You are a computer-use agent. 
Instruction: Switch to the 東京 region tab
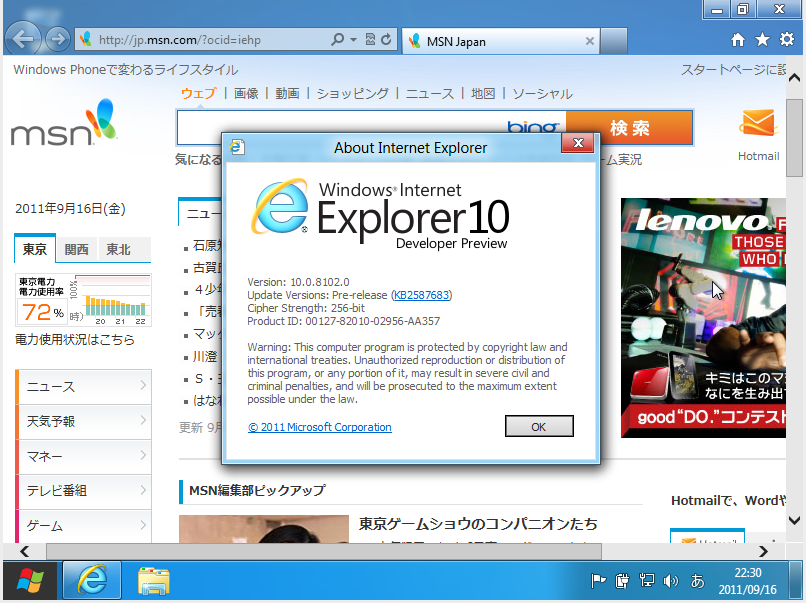(35, 249)
